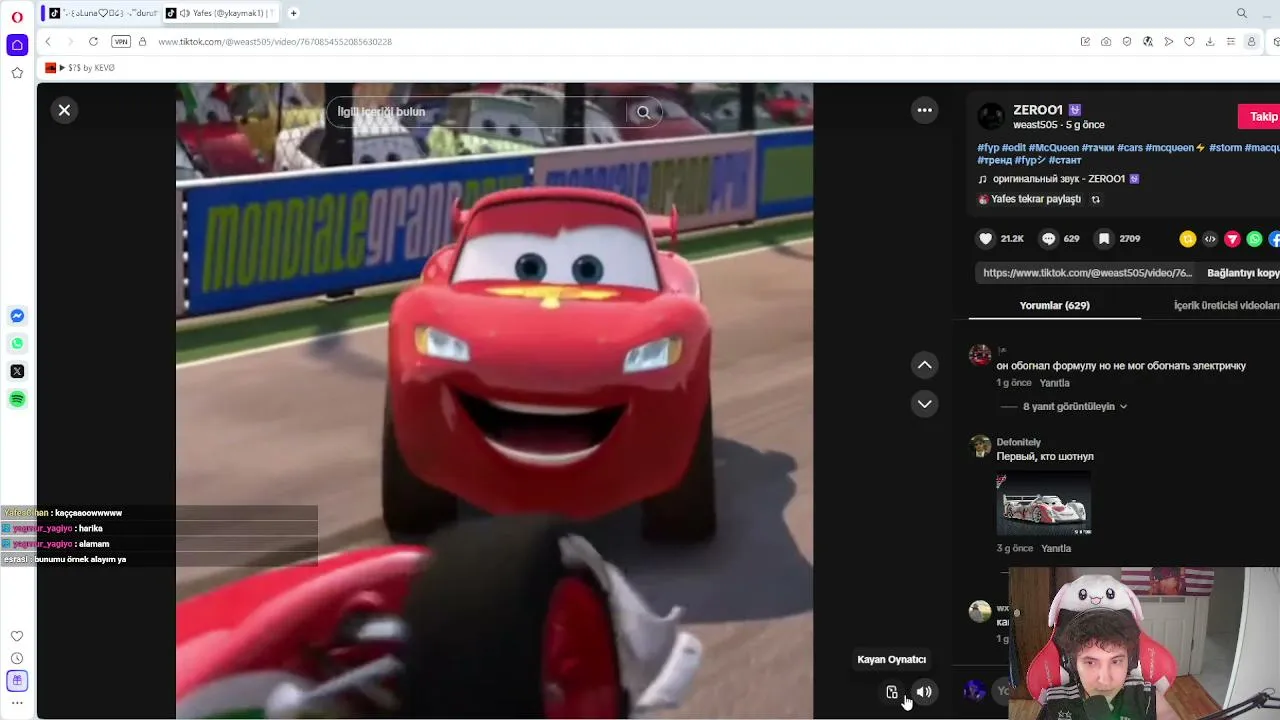Toggle the VPN badge in the address bar

(x=121, y=42)
